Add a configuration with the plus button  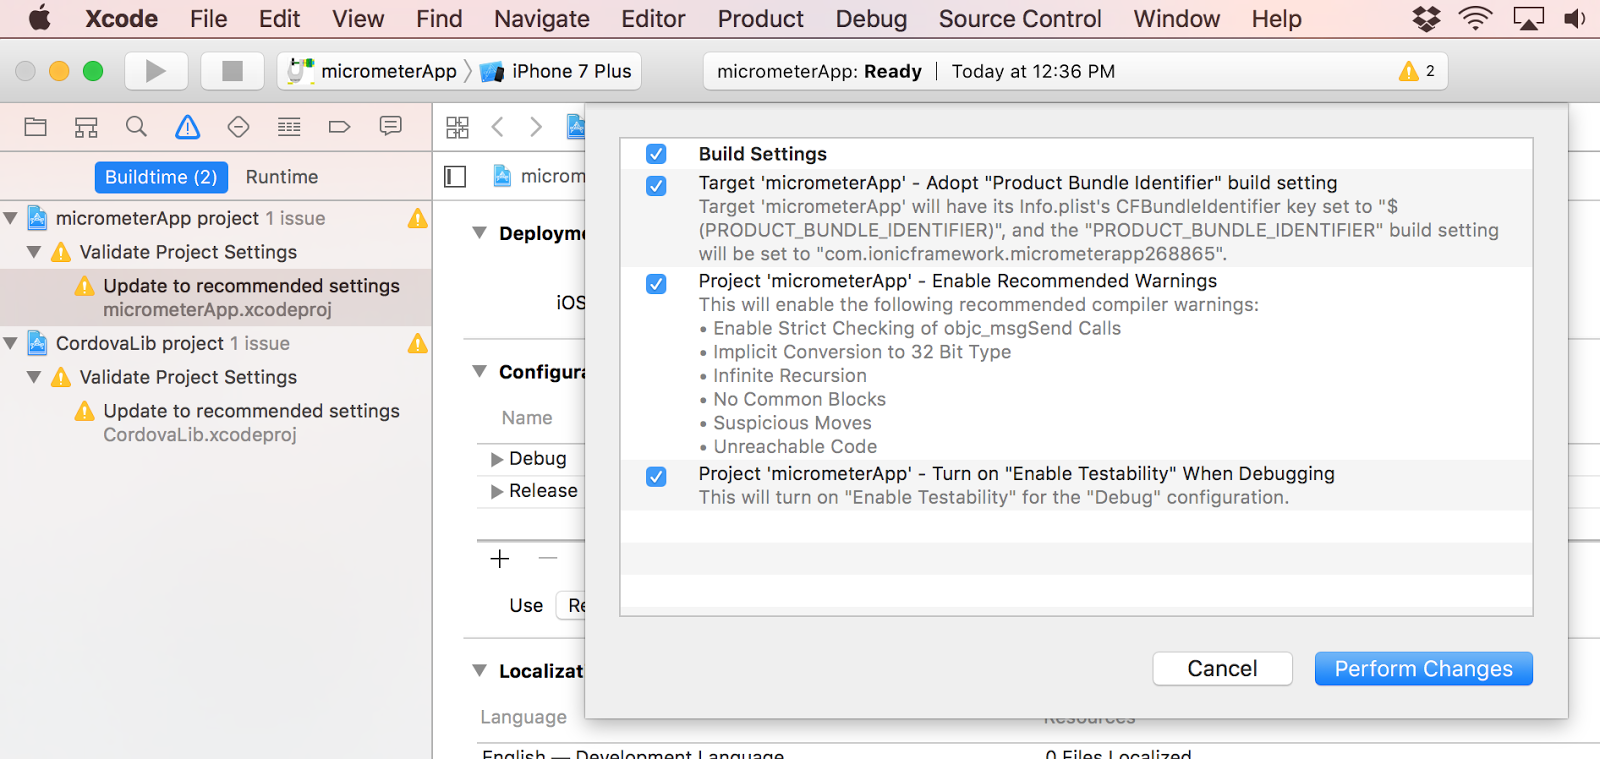pyautogui.click(x=500, y=559)
